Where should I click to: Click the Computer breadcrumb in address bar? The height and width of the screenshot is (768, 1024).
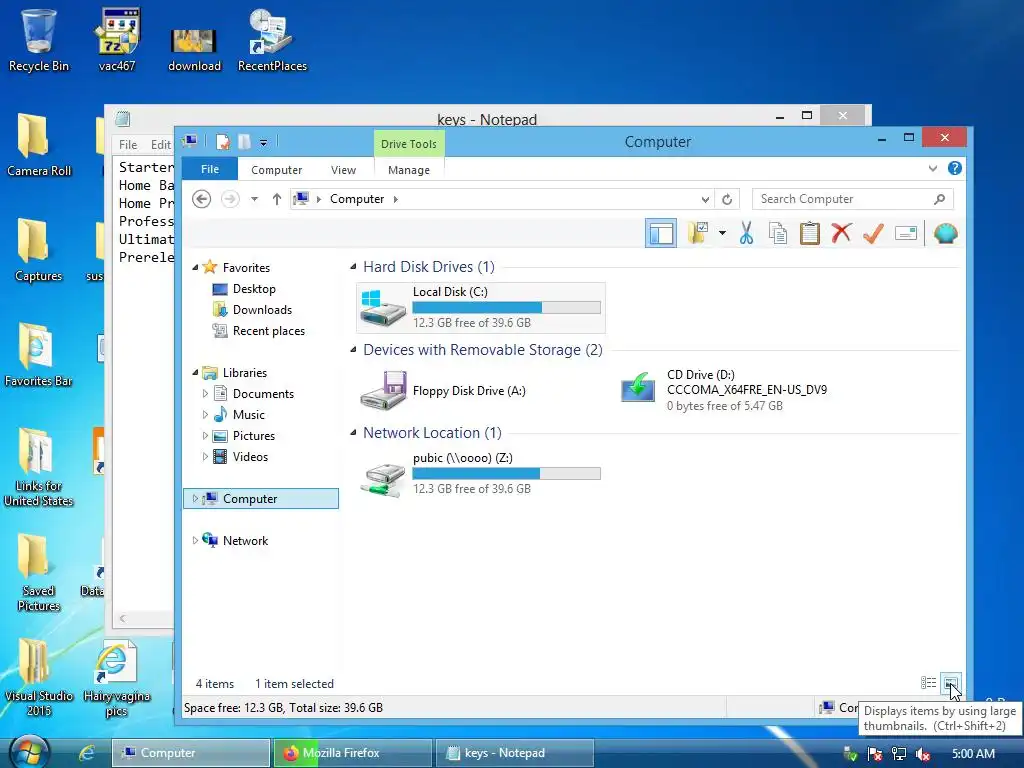[x=357, y=199]
